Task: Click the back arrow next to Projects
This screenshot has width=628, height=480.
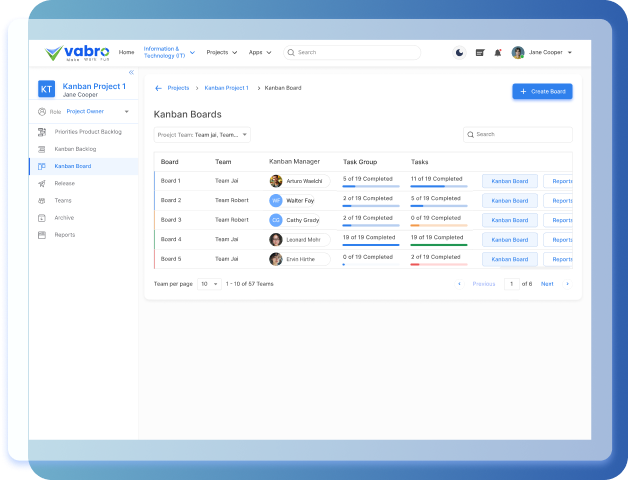Action: click(158, 88)
